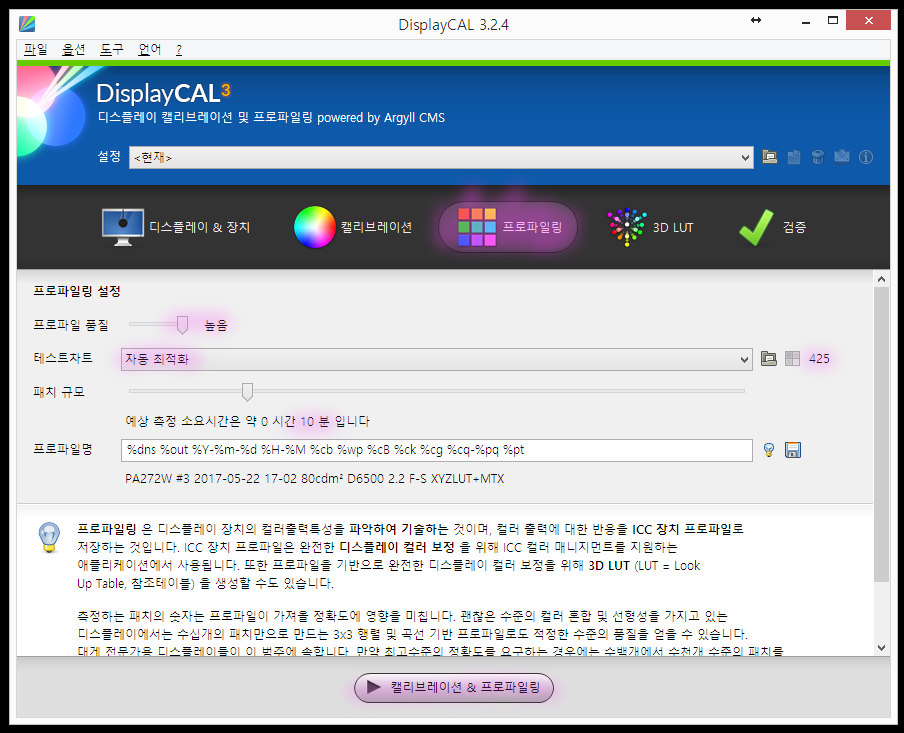Click the floppy disk save icon
The height and width of the screenshot is (733, 904).
point(793,450)
